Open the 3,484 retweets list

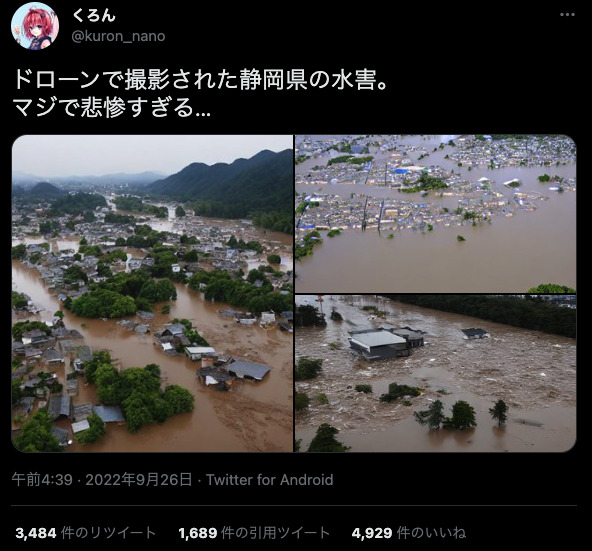(86, 533)
